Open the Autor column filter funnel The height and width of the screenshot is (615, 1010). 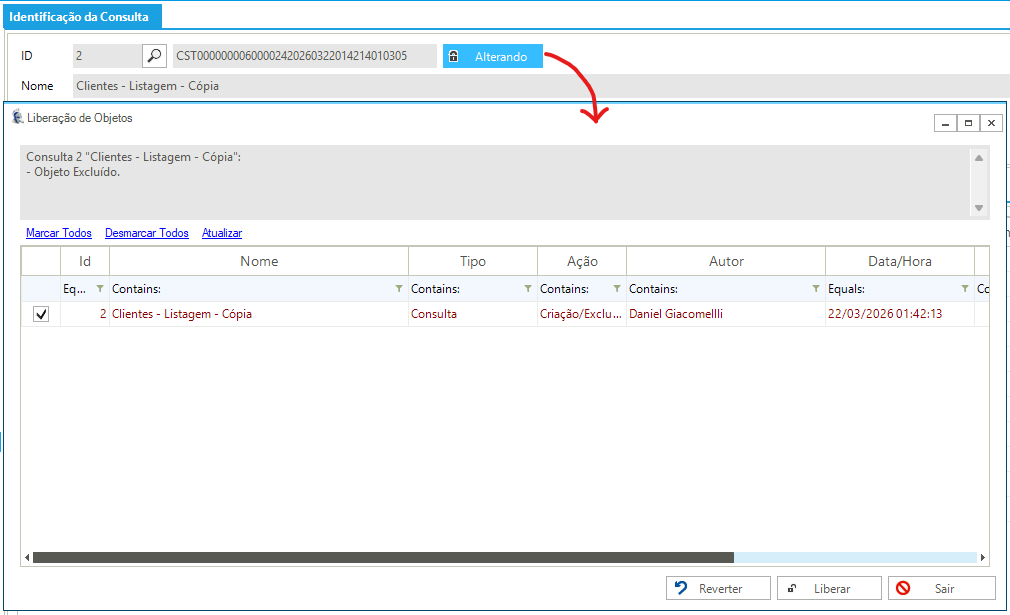816,289
